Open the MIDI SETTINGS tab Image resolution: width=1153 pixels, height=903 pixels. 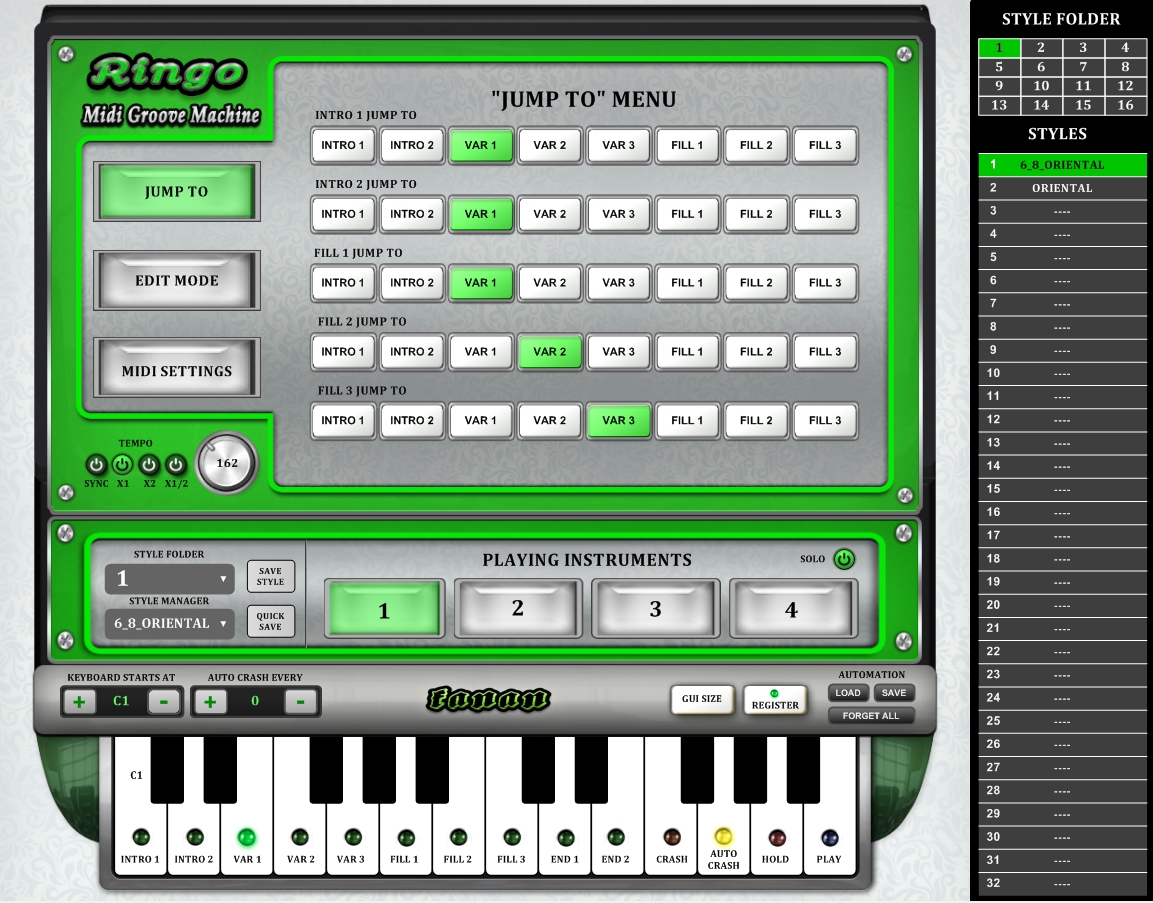(x=177, y=371)
